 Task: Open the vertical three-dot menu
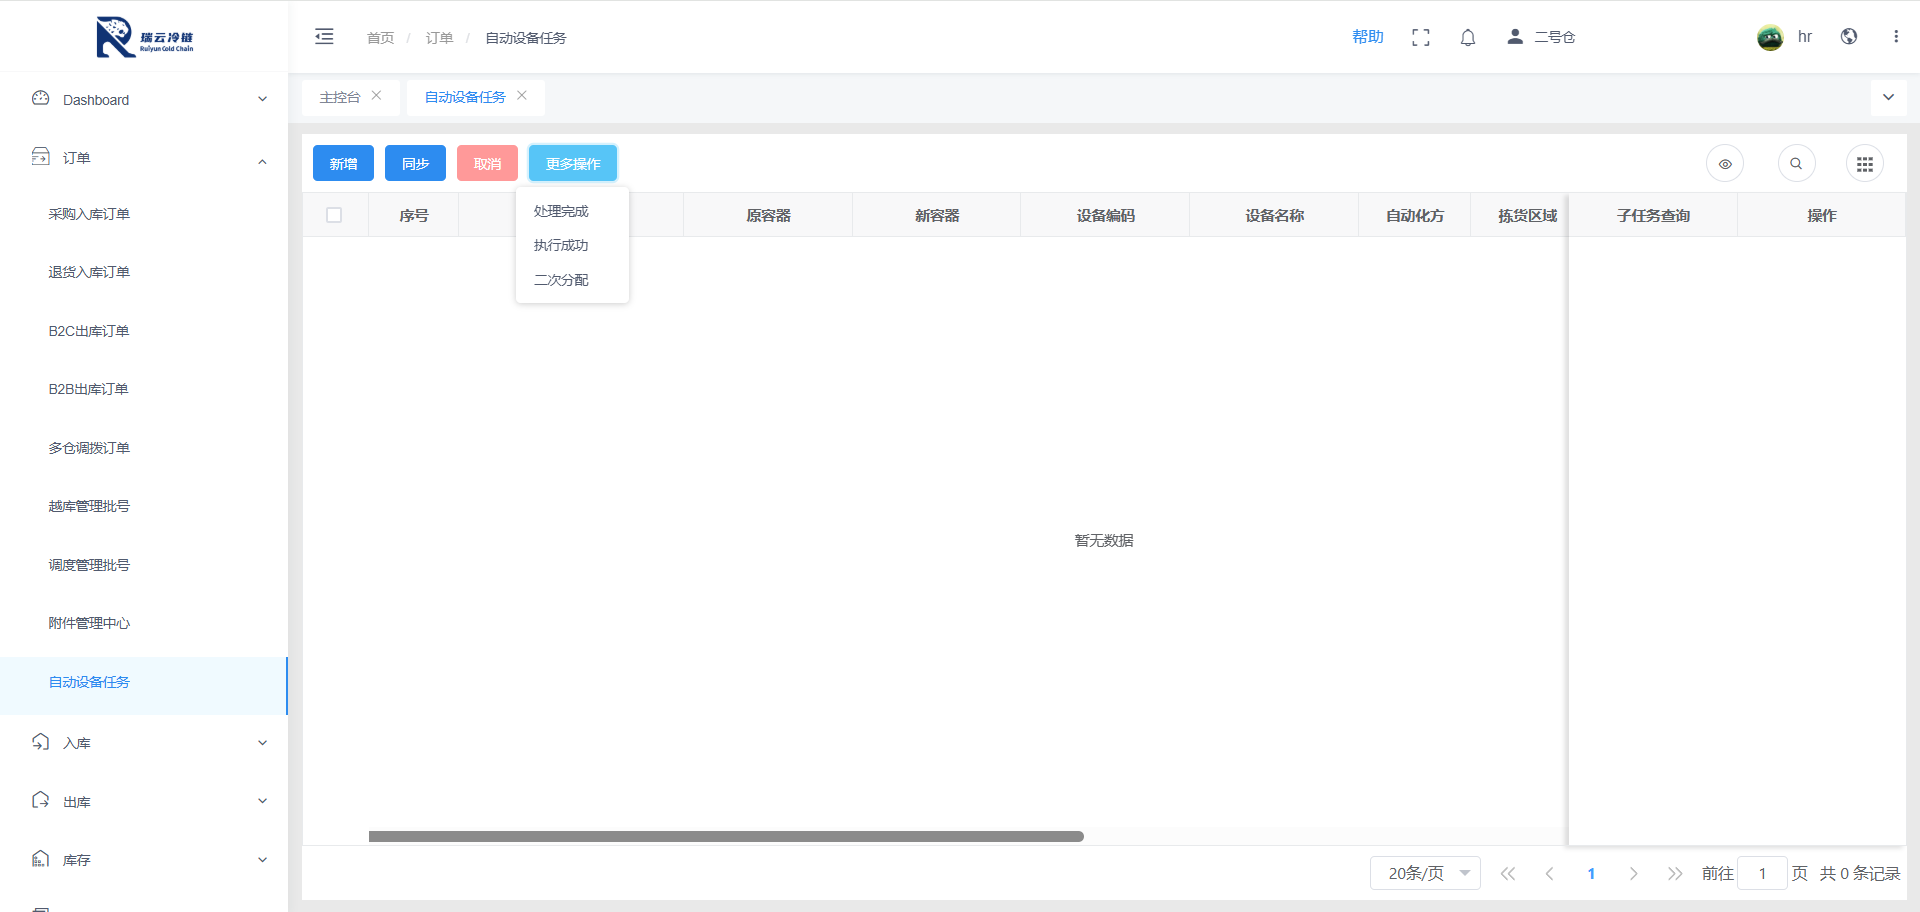pyautogui.click(x=1895, y=37)
